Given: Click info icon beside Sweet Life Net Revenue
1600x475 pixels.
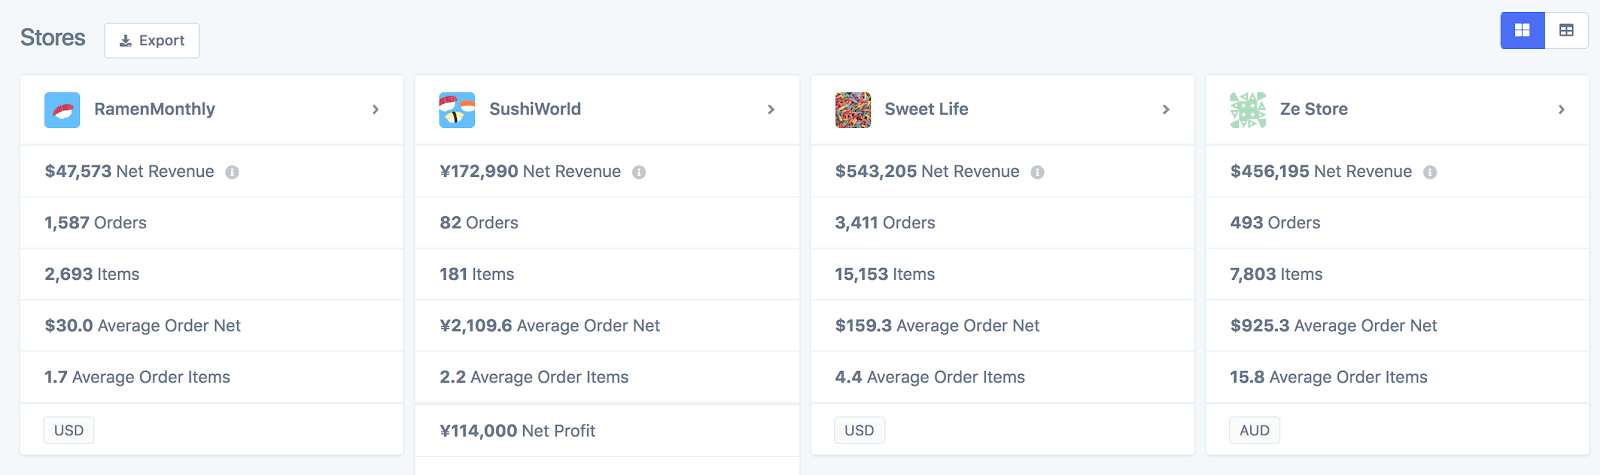Looking at the screenshot, I should point(1037,172).
